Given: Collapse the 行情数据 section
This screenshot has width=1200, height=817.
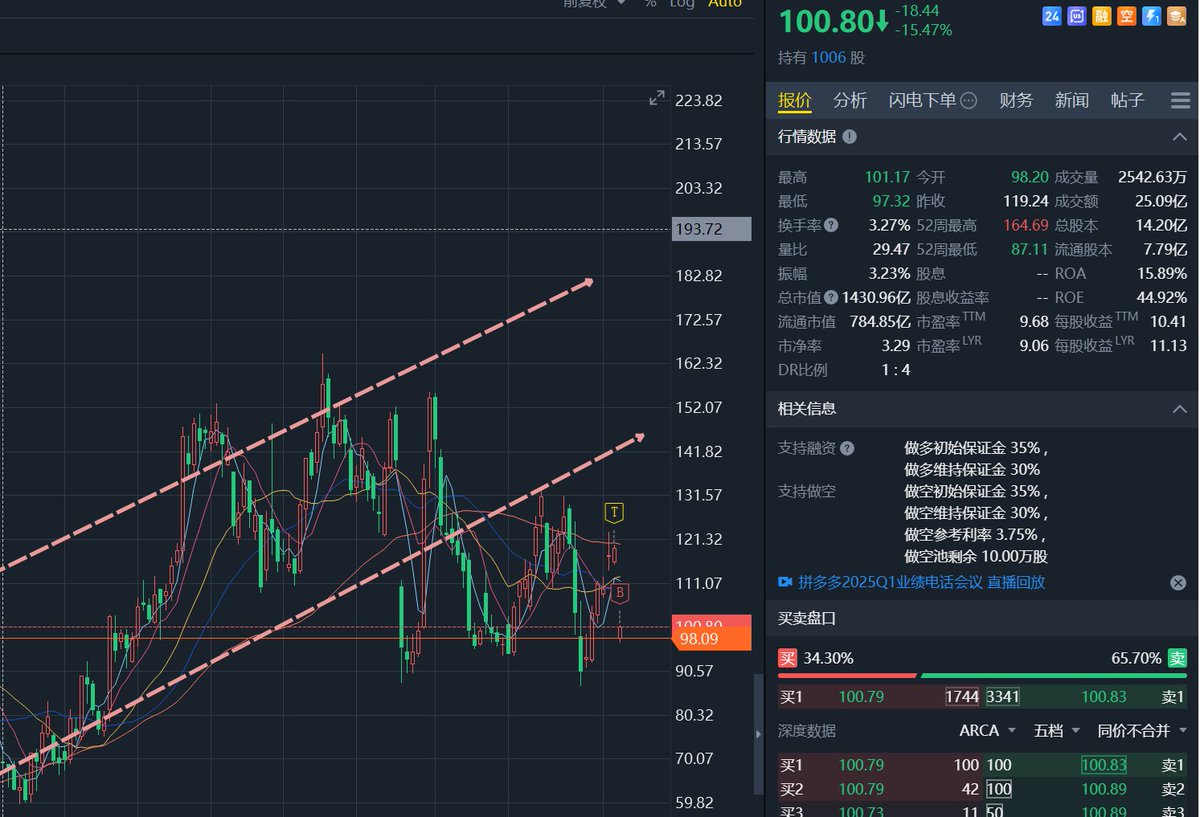Looking at the screenshot, I should (1180, 137).
